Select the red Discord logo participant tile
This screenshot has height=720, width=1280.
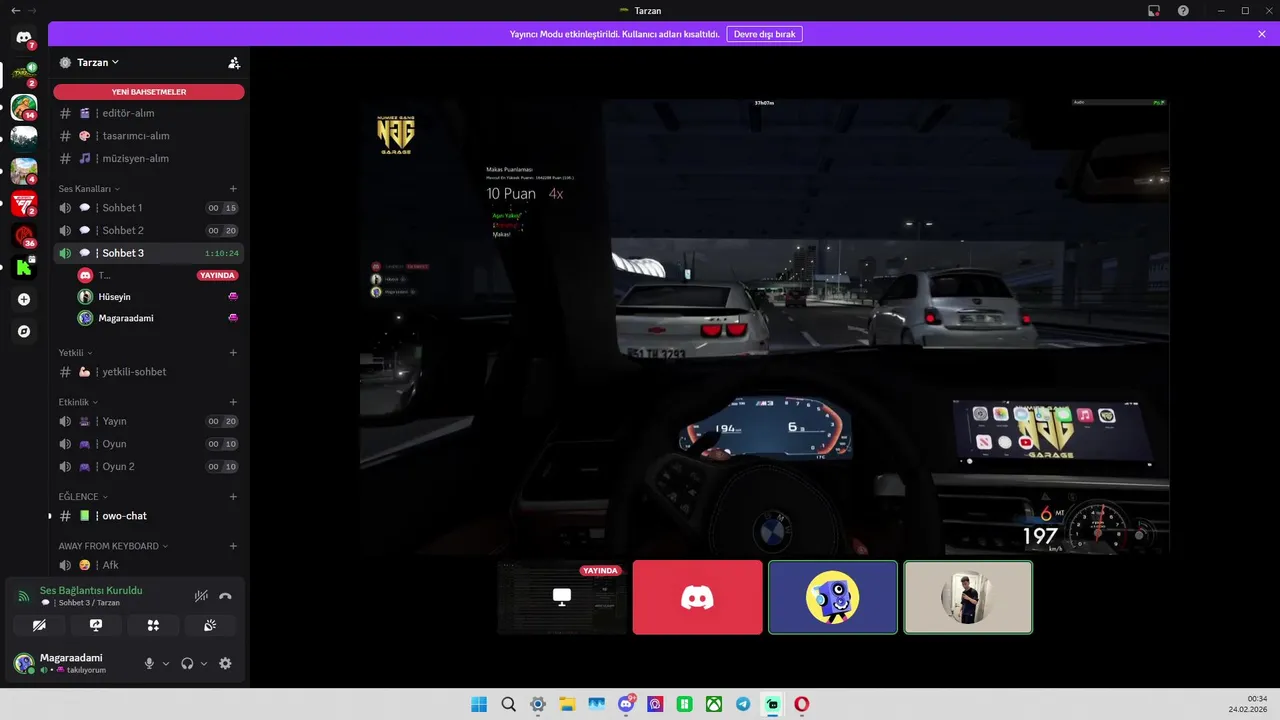point(697,597)
